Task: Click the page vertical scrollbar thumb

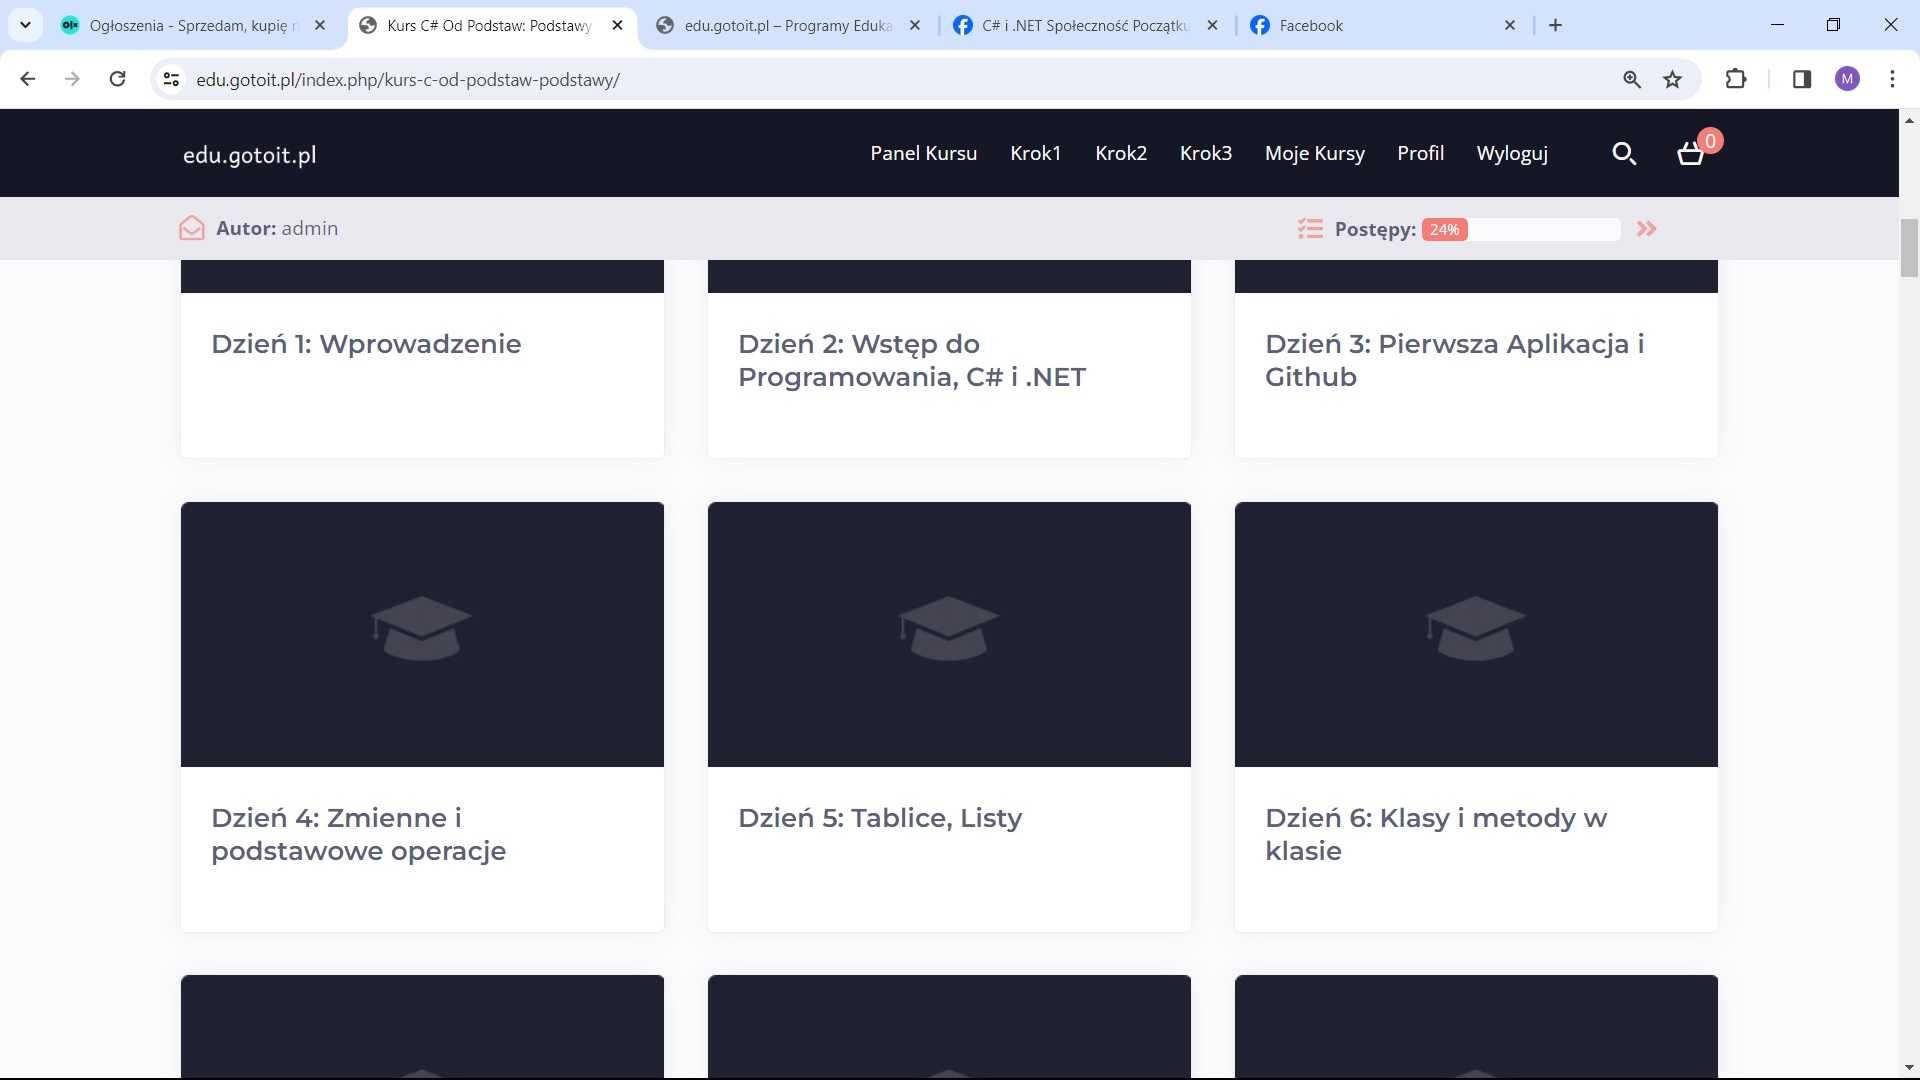Action: pyautogui.click(x=1909, y=247)
